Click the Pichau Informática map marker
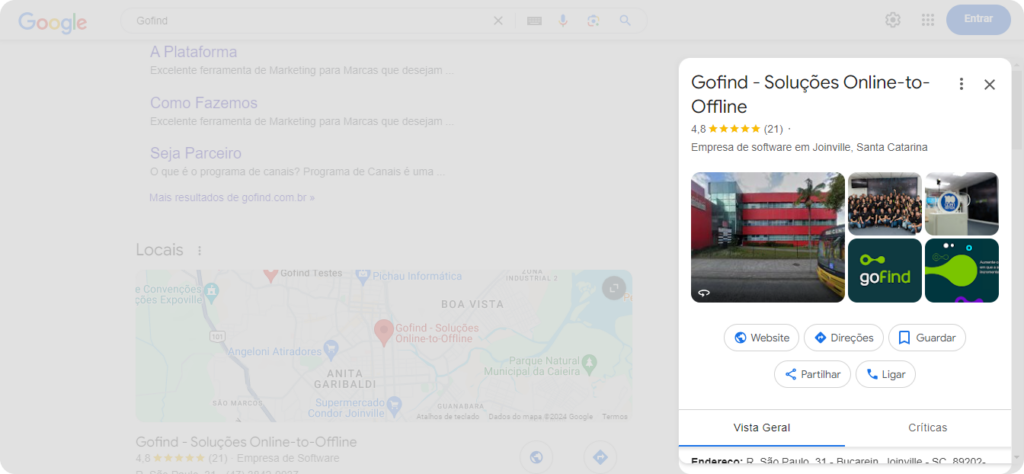The image size is (1024, 474). pos(364,277)
